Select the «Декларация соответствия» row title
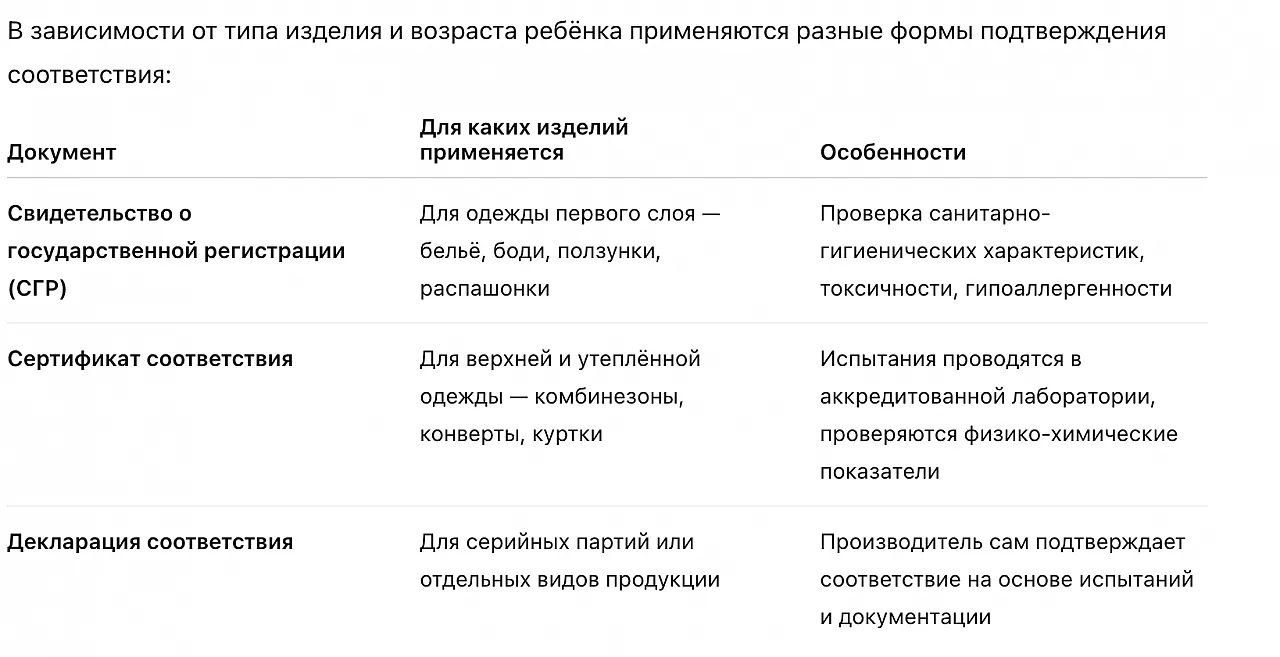Viewport: 1280px width, 657px height. [150, 542]
